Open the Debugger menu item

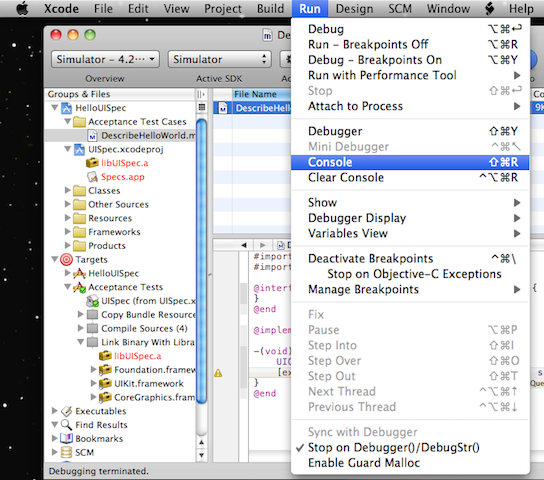click(x=410, y=131)
